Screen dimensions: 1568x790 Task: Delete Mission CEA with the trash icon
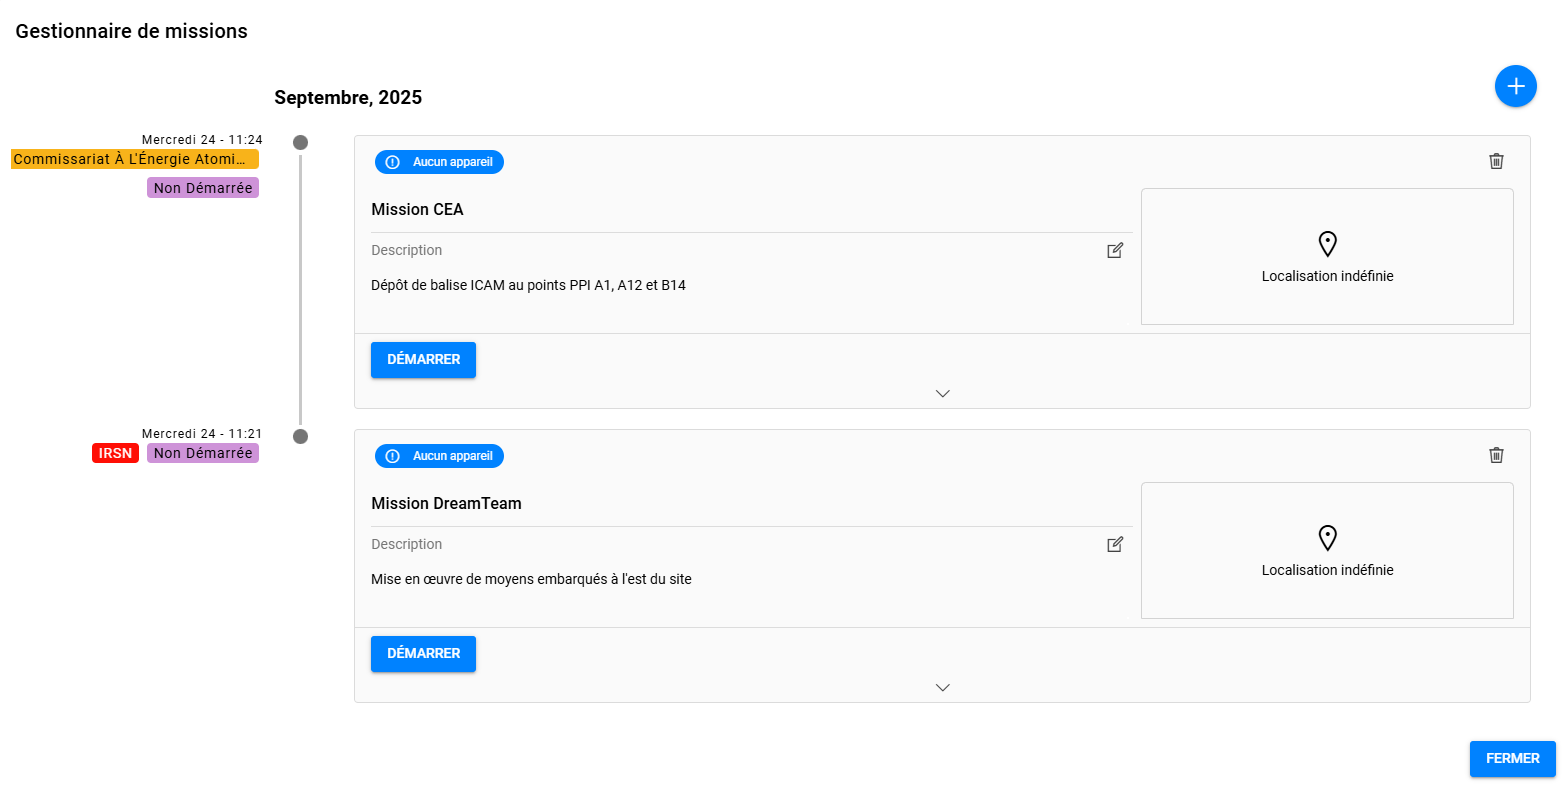point(1496,161)
